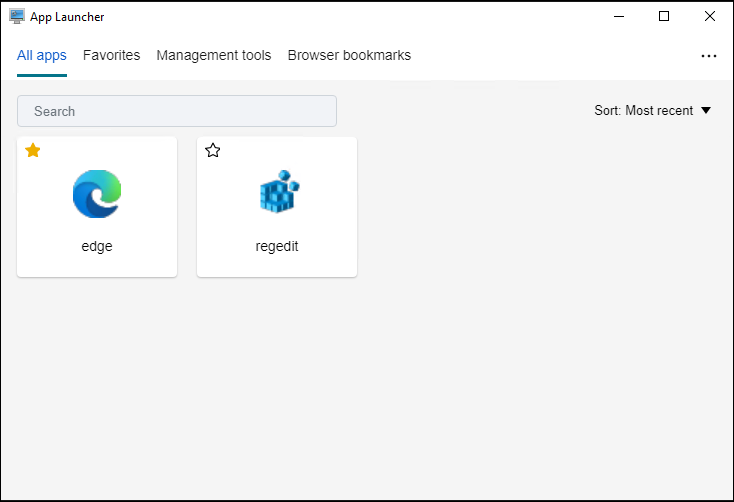Mark regedit as favorite with star
This screenshot has height=502, width=734.
click(x=213, y=151)
